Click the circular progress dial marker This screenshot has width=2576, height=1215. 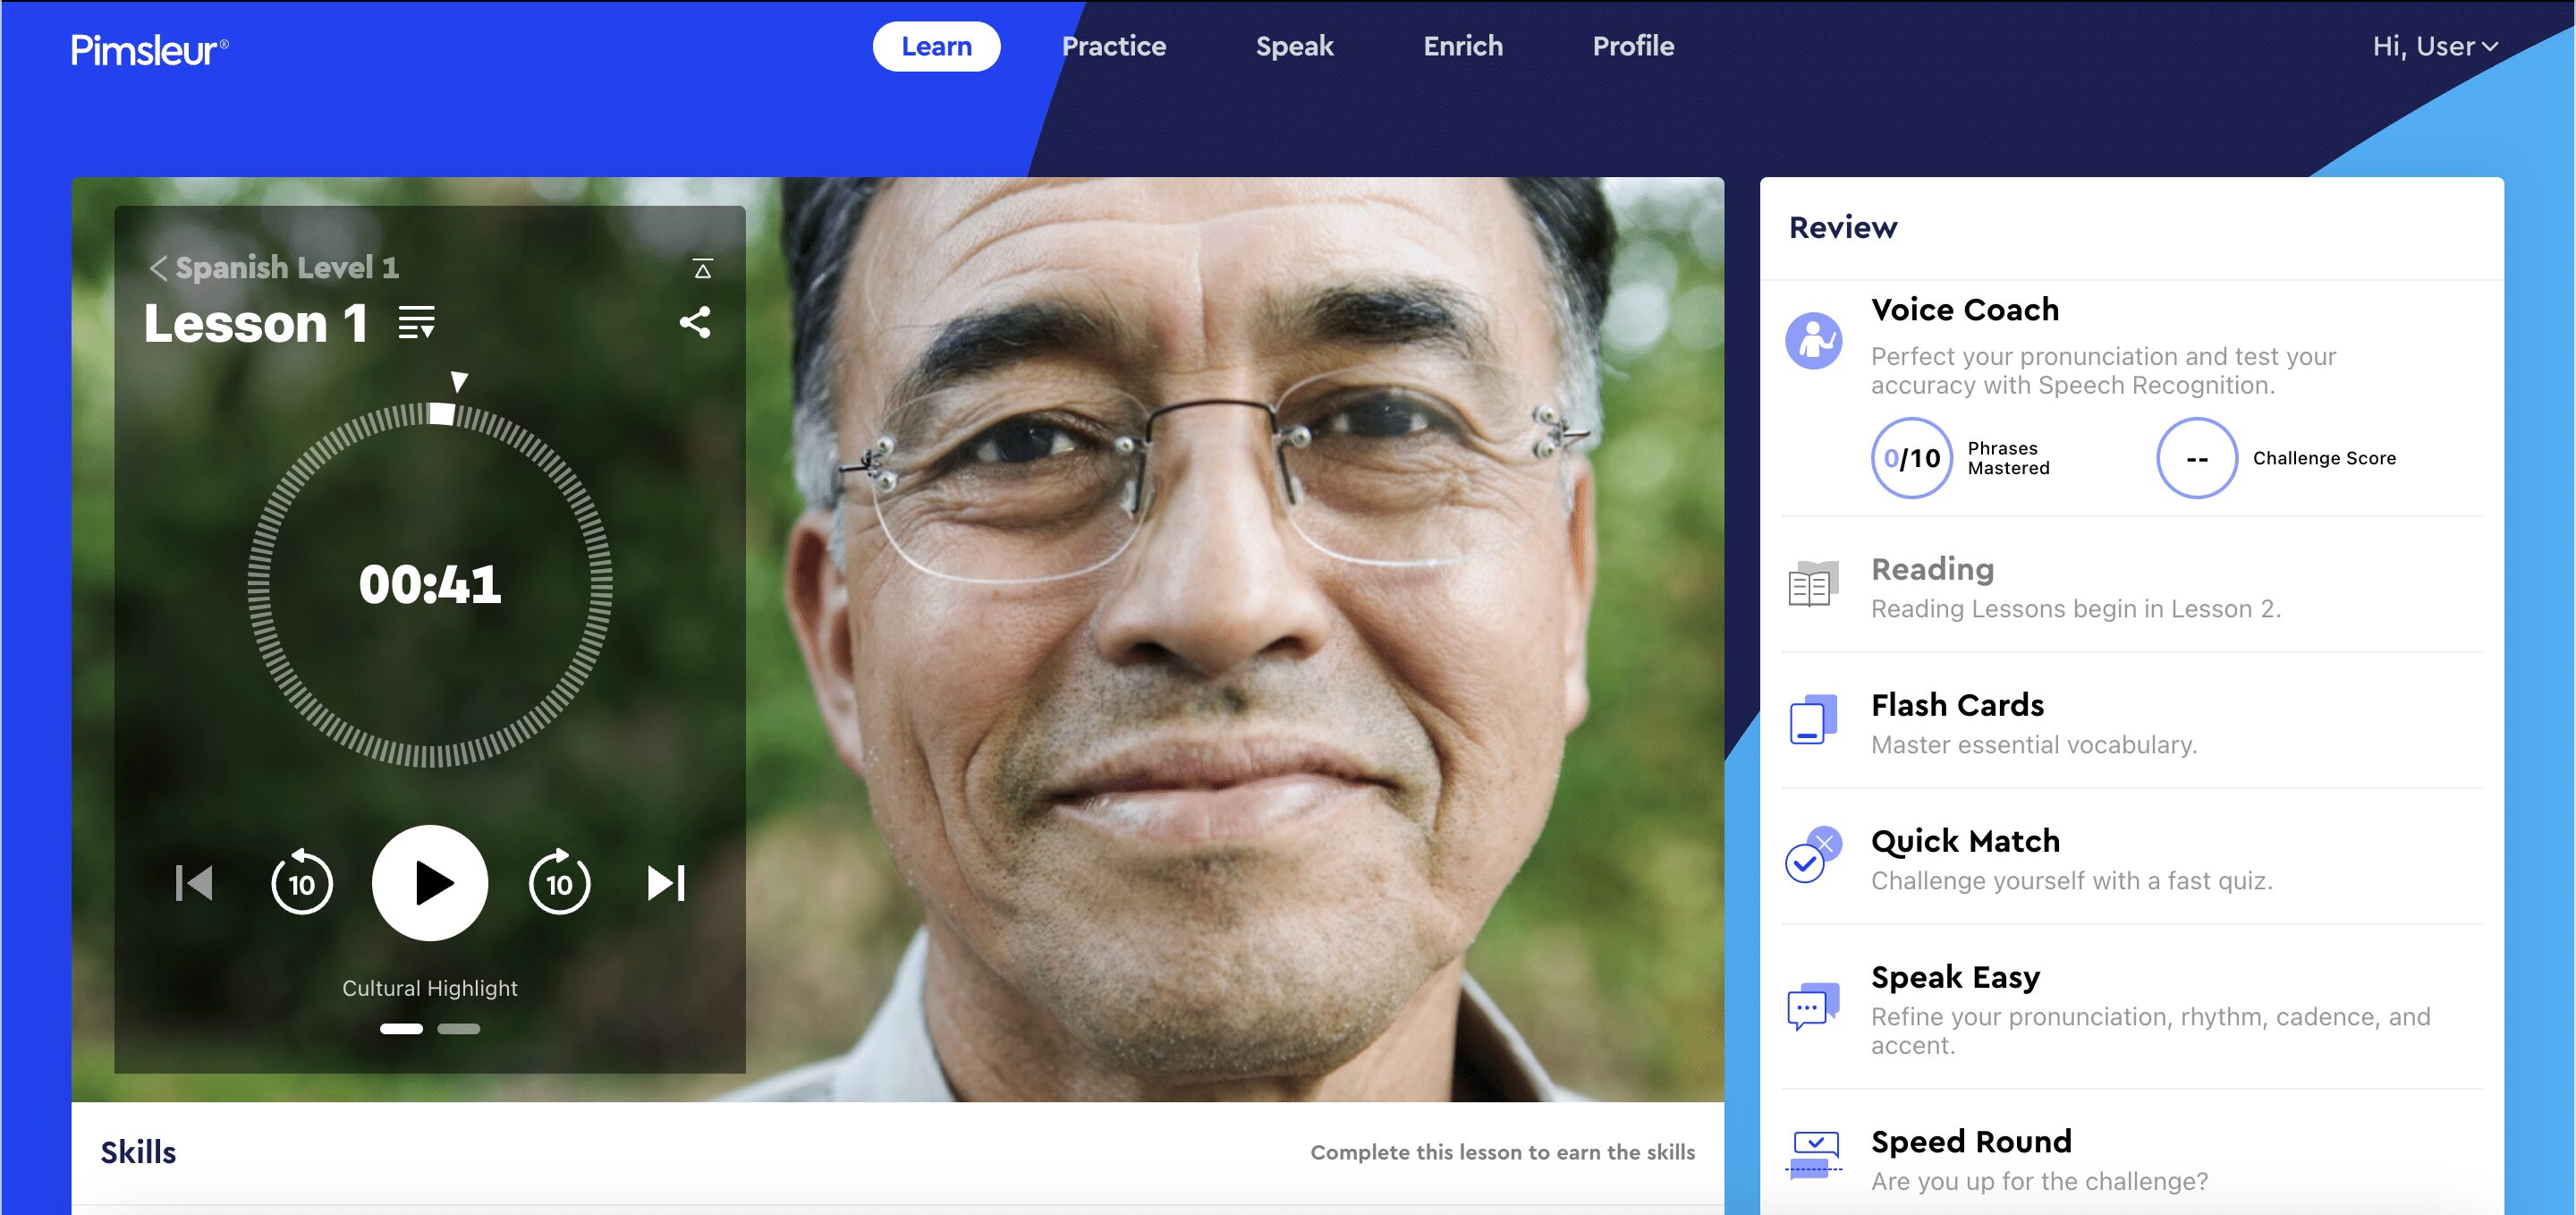[x=442, y=413]
